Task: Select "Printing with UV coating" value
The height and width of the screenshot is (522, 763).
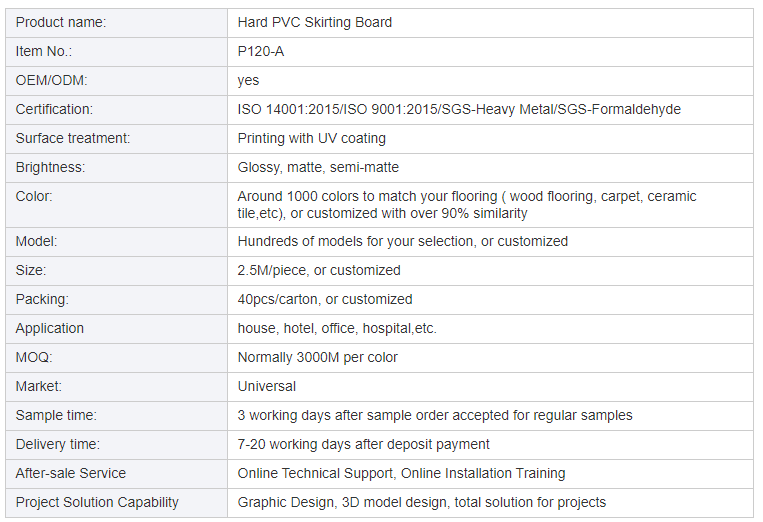Action: point(311,138)
